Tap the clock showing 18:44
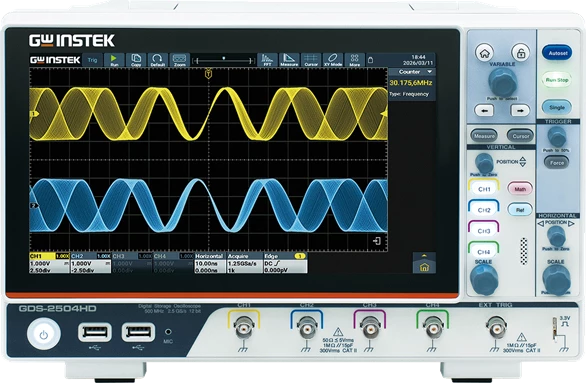Screen dimensions: 586x383 point(418,57)
